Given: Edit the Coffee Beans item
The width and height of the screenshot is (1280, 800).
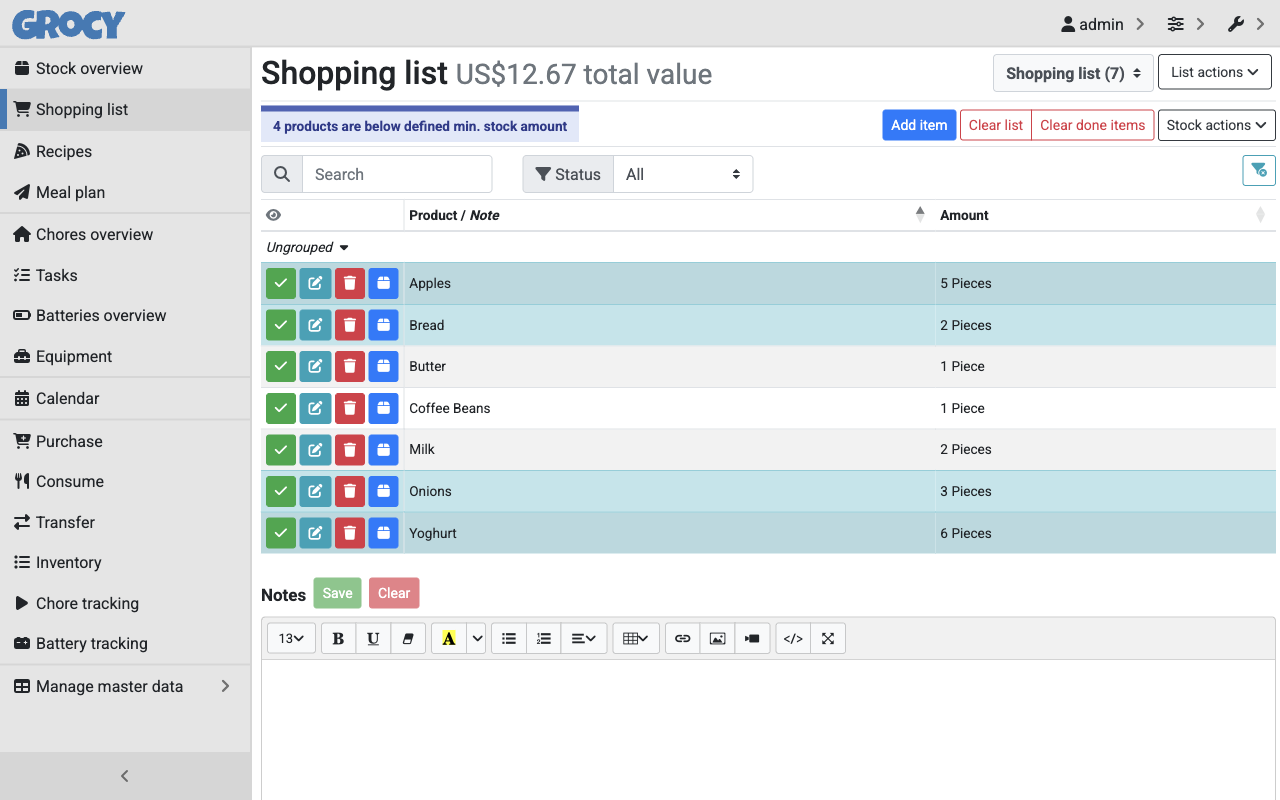Looking at the screenshot, I should 315,408.
